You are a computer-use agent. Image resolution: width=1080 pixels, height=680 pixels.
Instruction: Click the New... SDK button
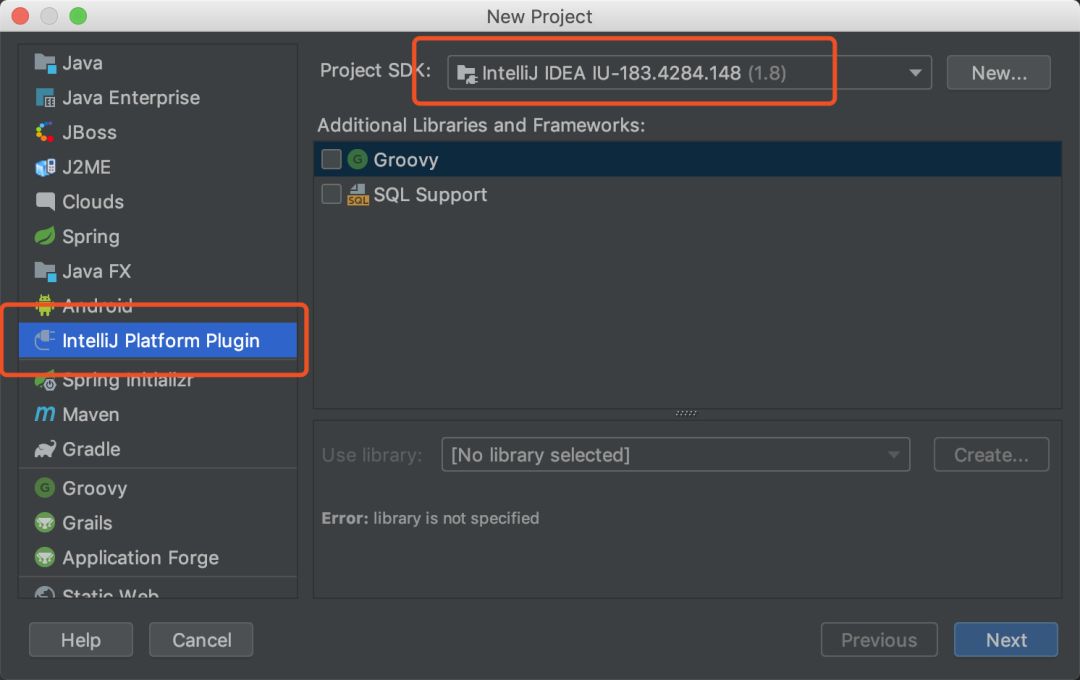click(x=999, y=73)
